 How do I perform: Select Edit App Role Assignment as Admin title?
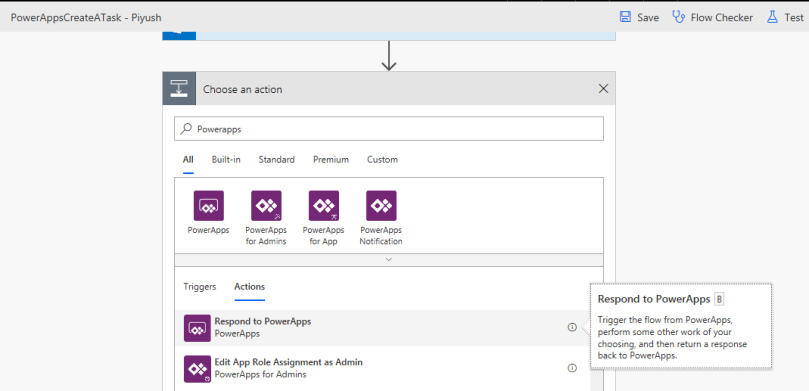[x=288, y=362]
